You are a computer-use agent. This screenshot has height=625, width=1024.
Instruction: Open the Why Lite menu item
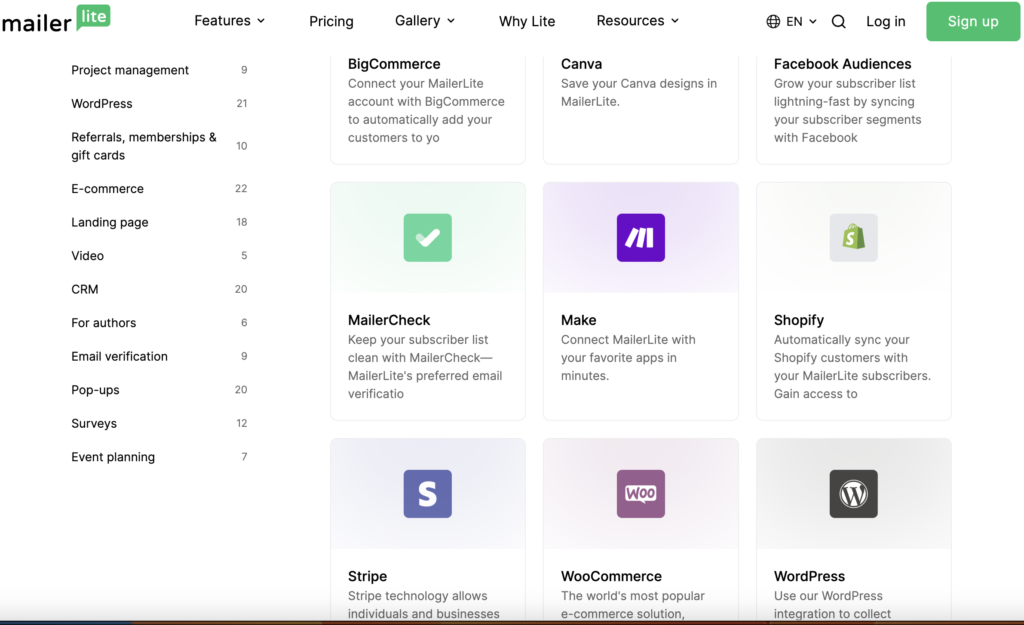point(527,21)
